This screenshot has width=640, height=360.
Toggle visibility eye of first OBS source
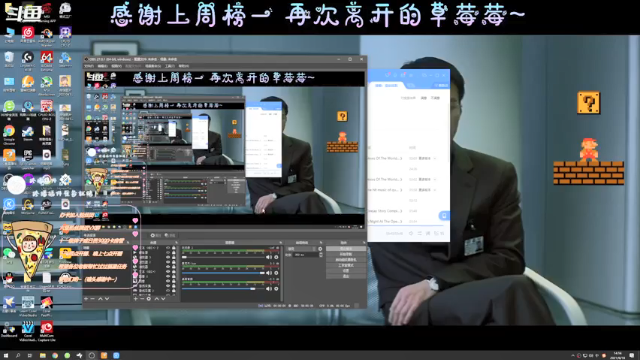168,247
